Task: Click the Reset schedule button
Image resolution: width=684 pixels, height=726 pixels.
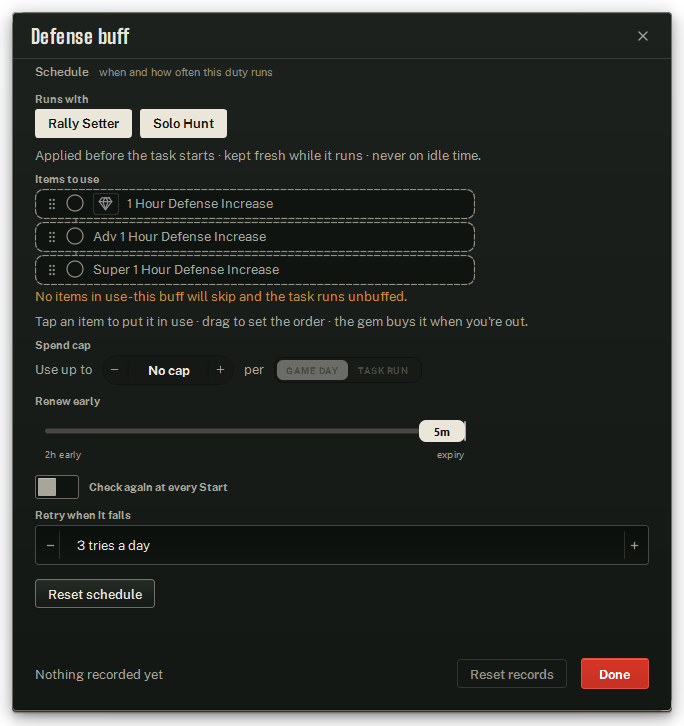Action: click(95, 594)
